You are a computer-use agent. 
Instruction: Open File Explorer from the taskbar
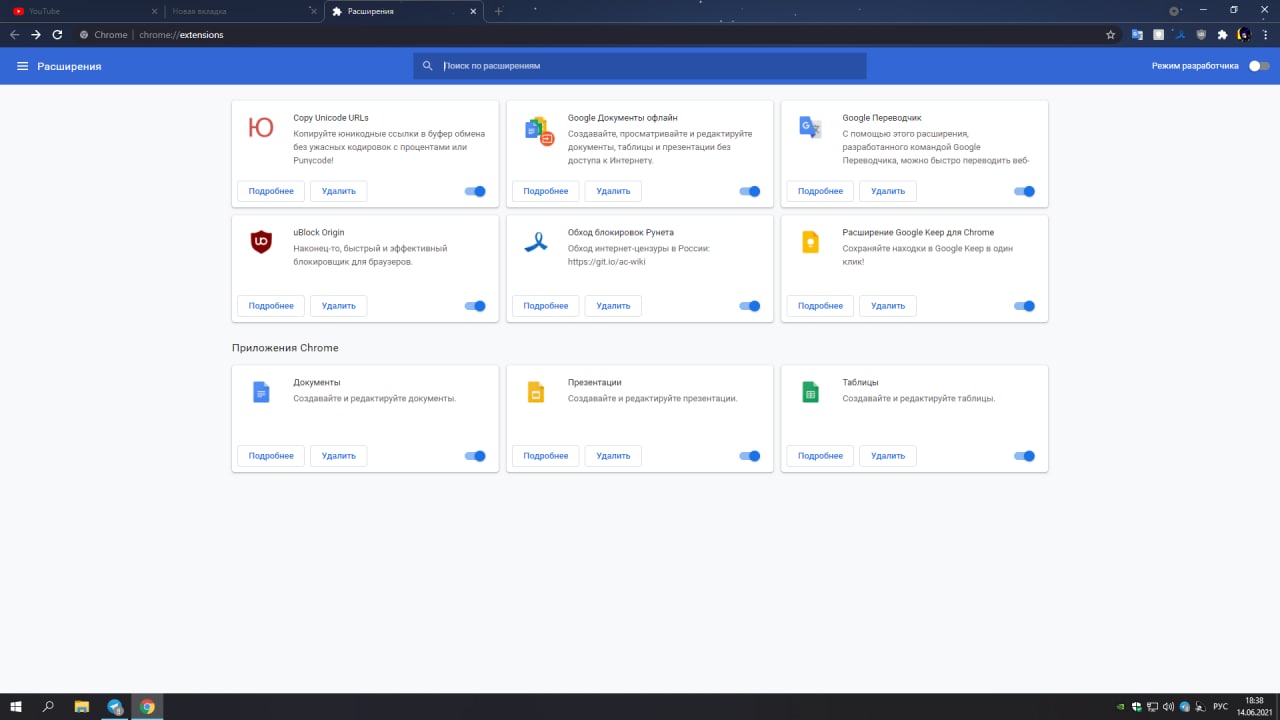point(82,707)
